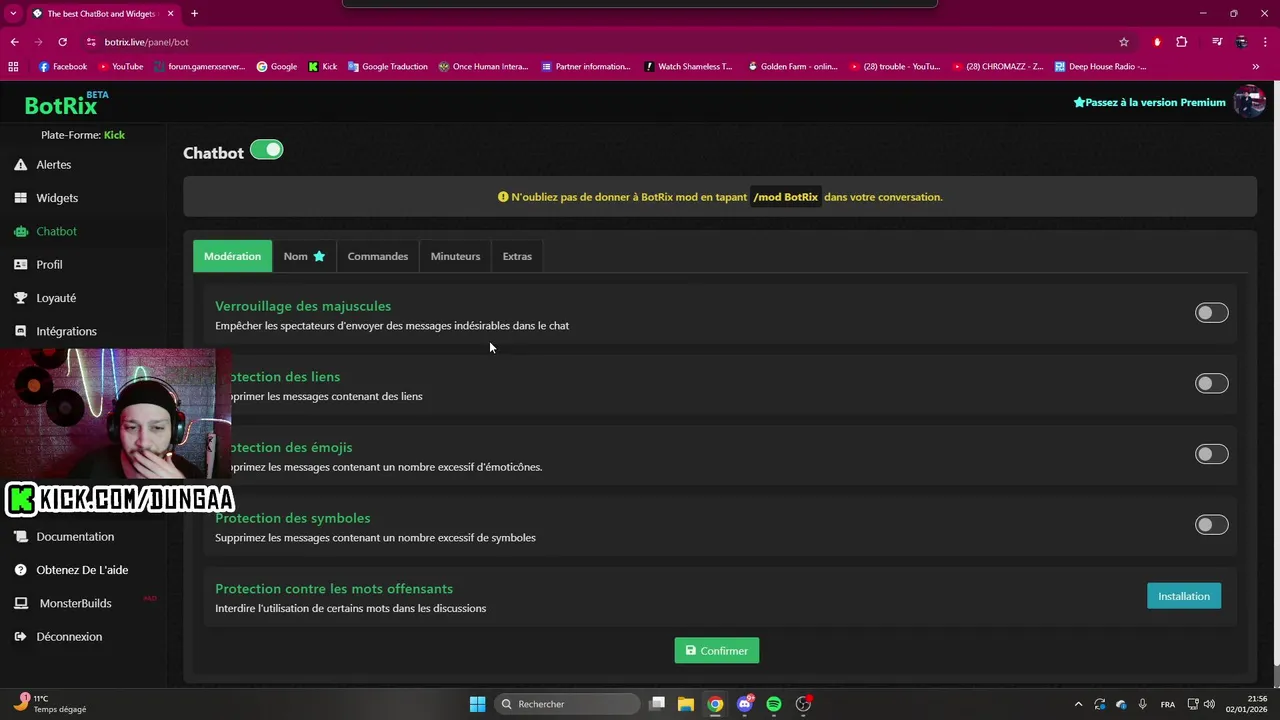Click Passez à la version Premium
1280x720 pixels.
[1149, 102]
